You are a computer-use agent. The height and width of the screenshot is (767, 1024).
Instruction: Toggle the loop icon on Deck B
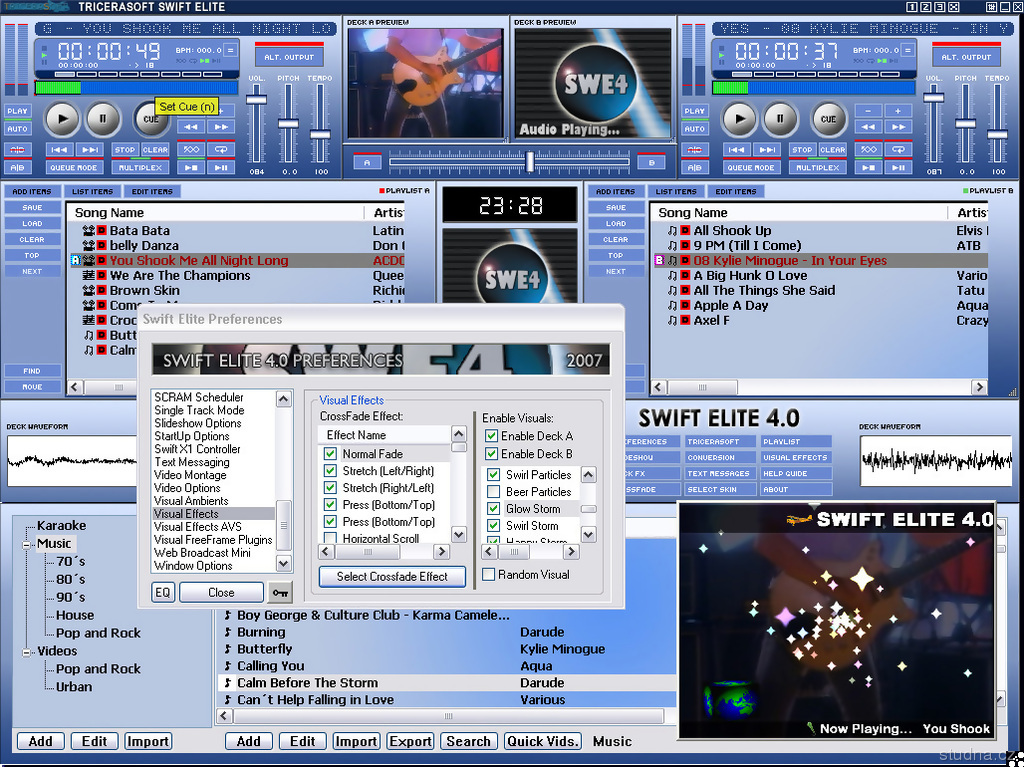coord(899,150)
